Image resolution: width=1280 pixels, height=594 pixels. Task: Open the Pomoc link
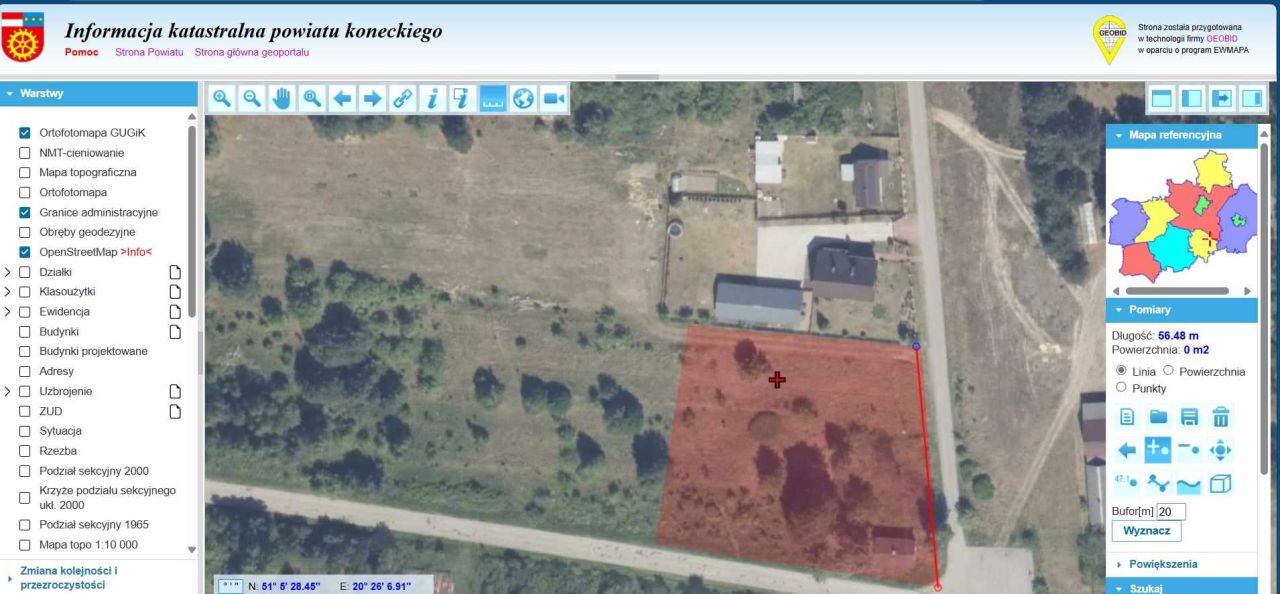point(81,52)
